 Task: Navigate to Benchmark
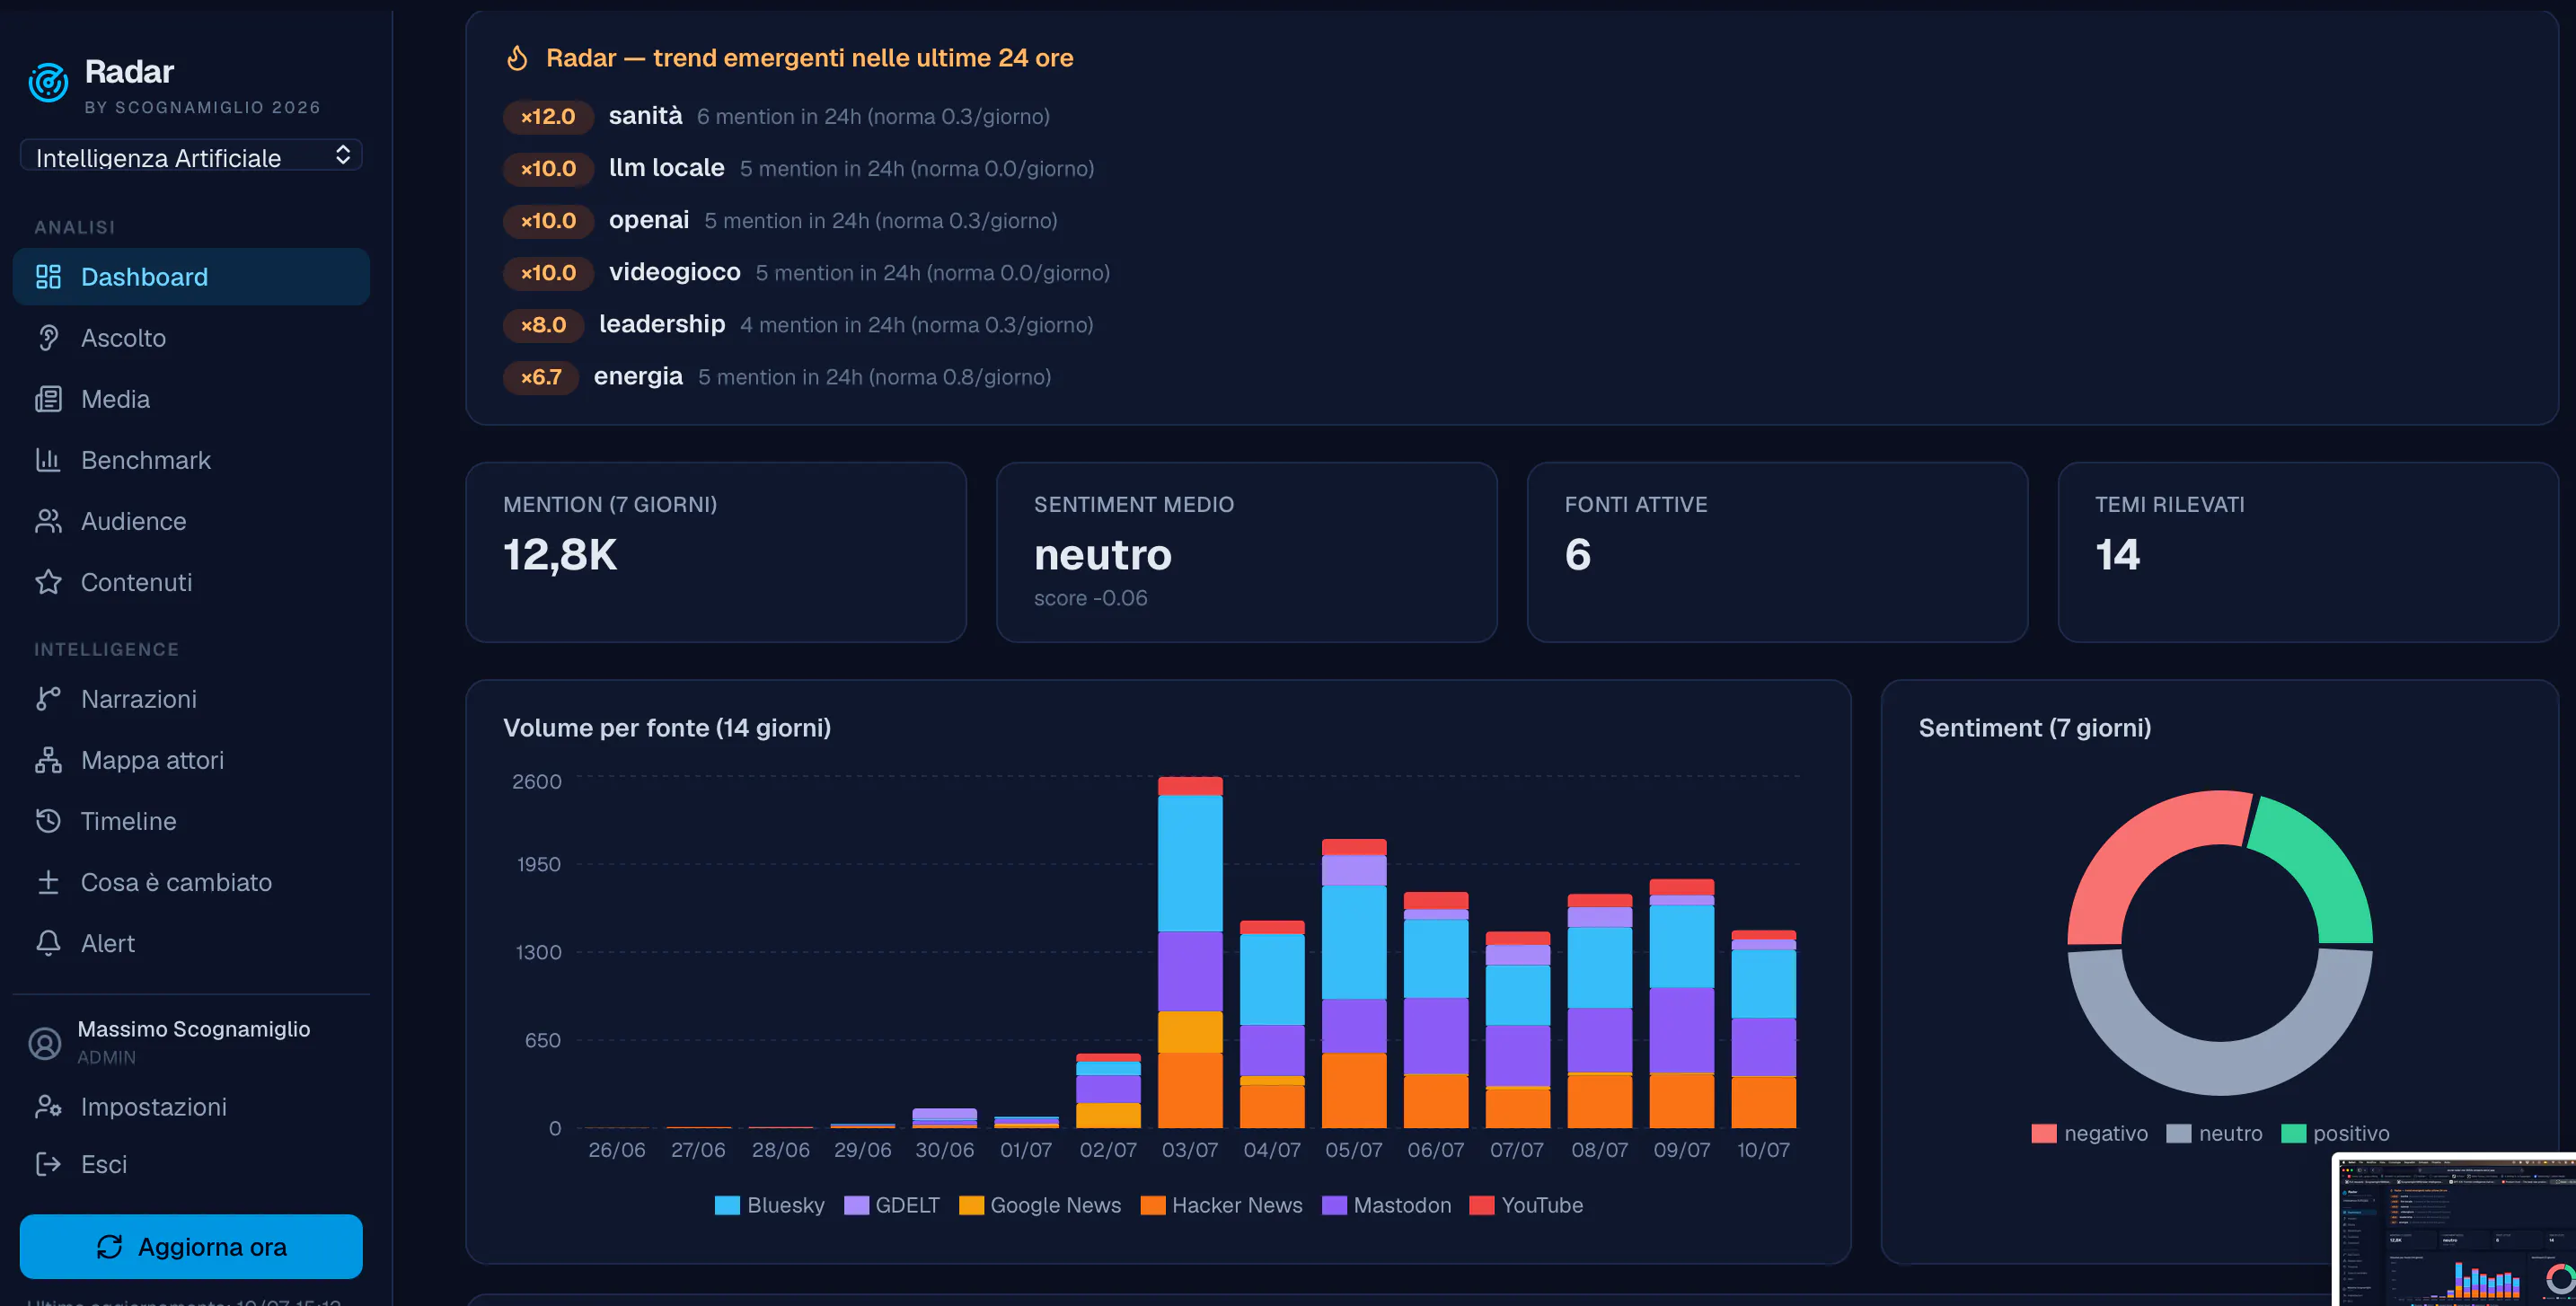(191, 460)
